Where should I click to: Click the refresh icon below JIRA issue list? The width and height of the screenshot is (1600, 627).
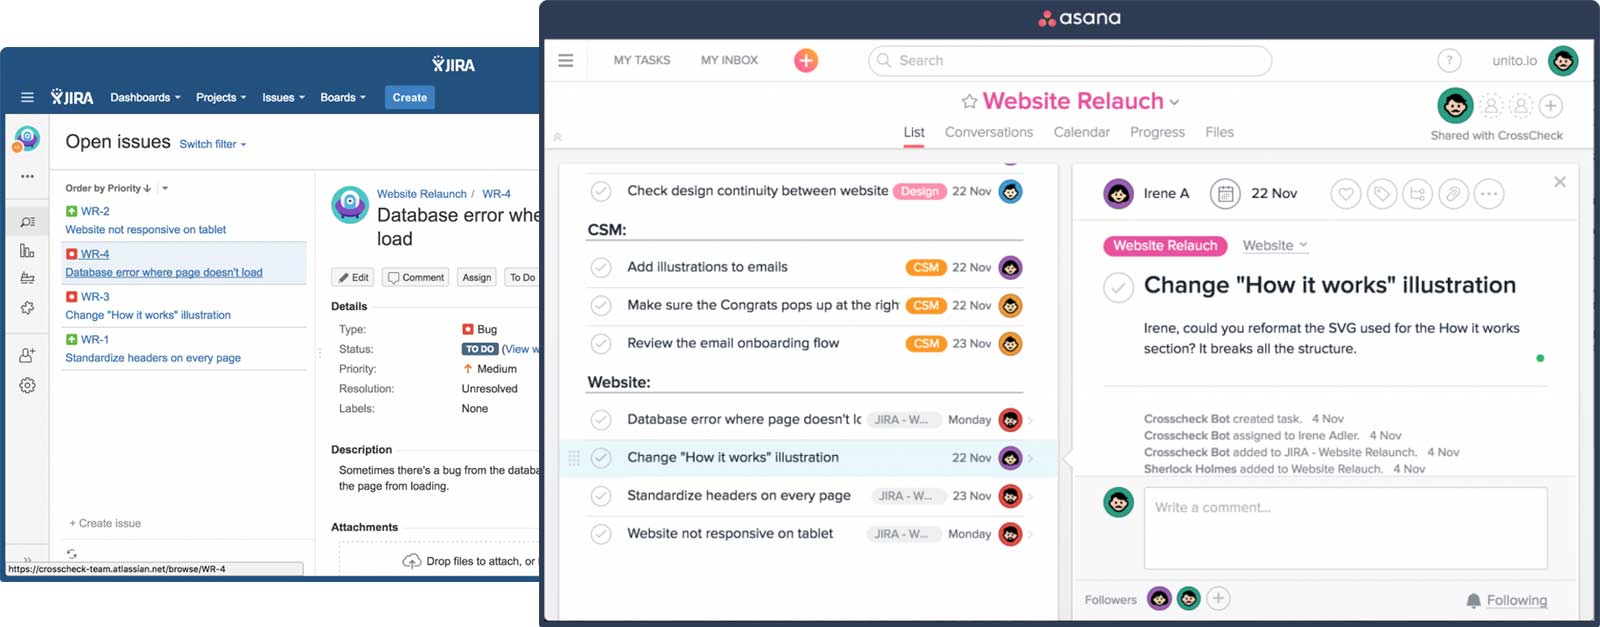click(x=72, y=553)
